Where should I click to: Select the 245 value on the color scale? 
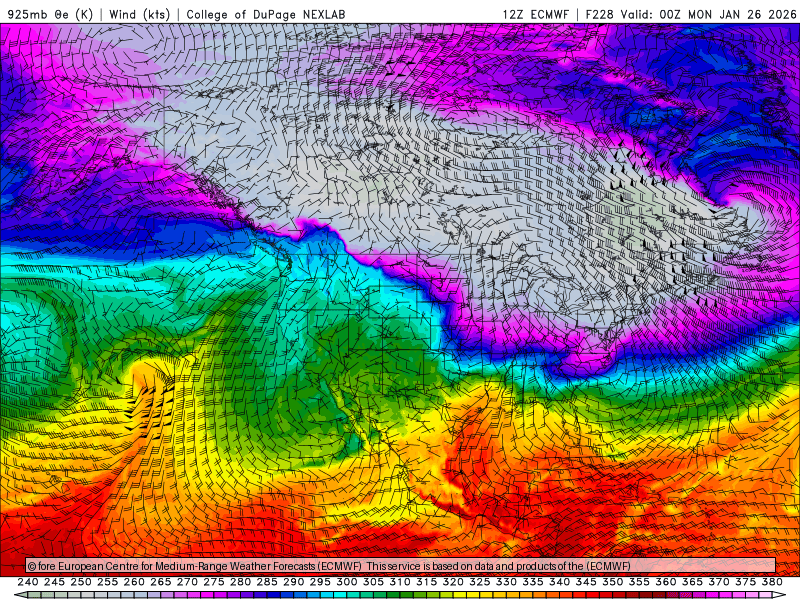(54, 582)
